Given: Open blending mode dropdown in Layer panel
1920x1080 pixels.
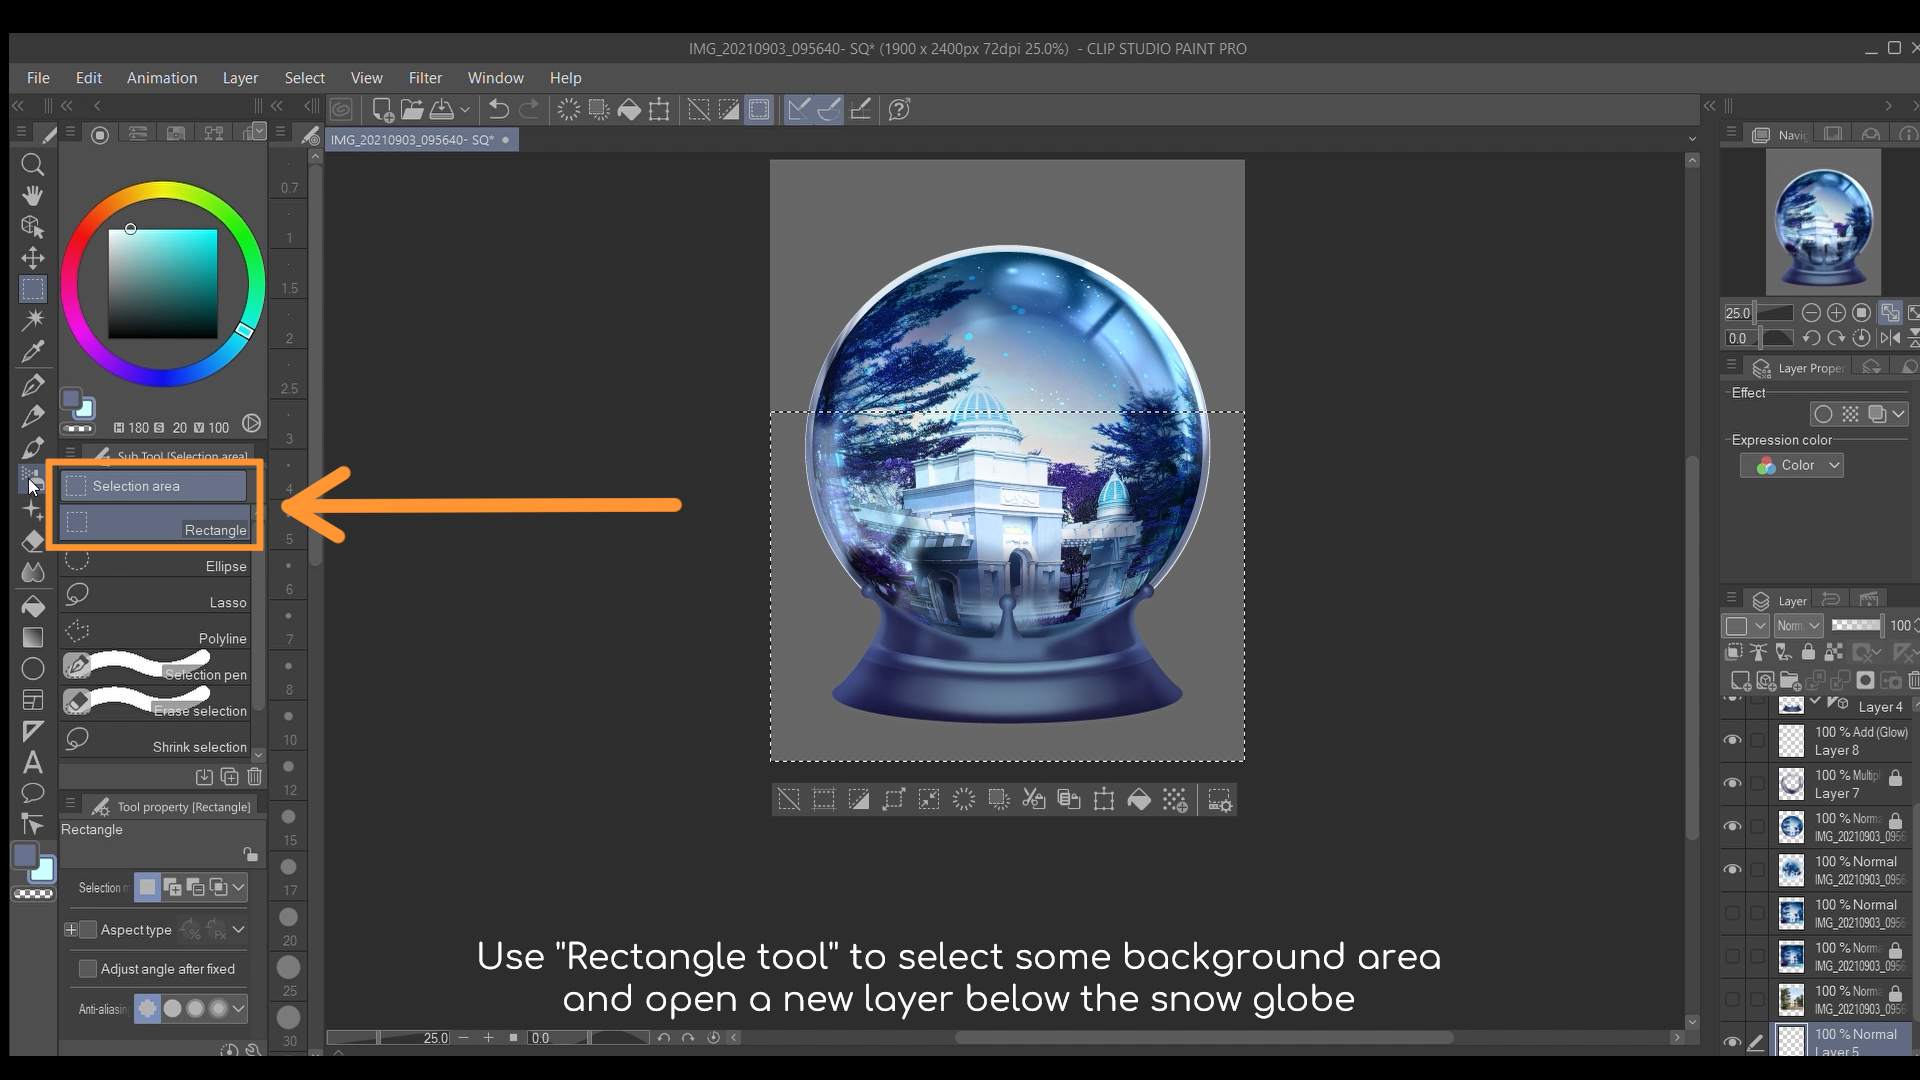Looking at the screenshot, I should click(x=1799, y=626).
